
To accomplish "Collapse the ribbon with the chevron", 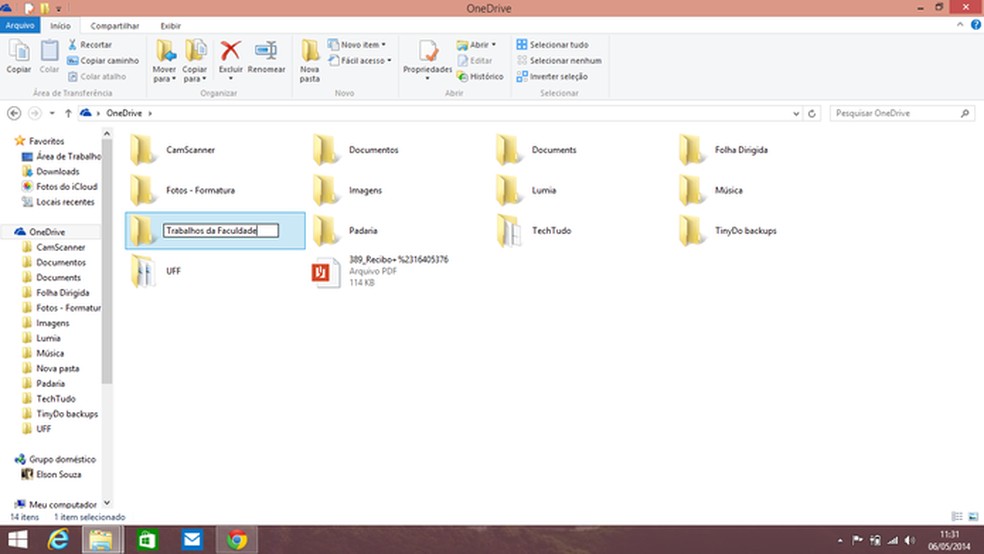I will pos(960,25).
